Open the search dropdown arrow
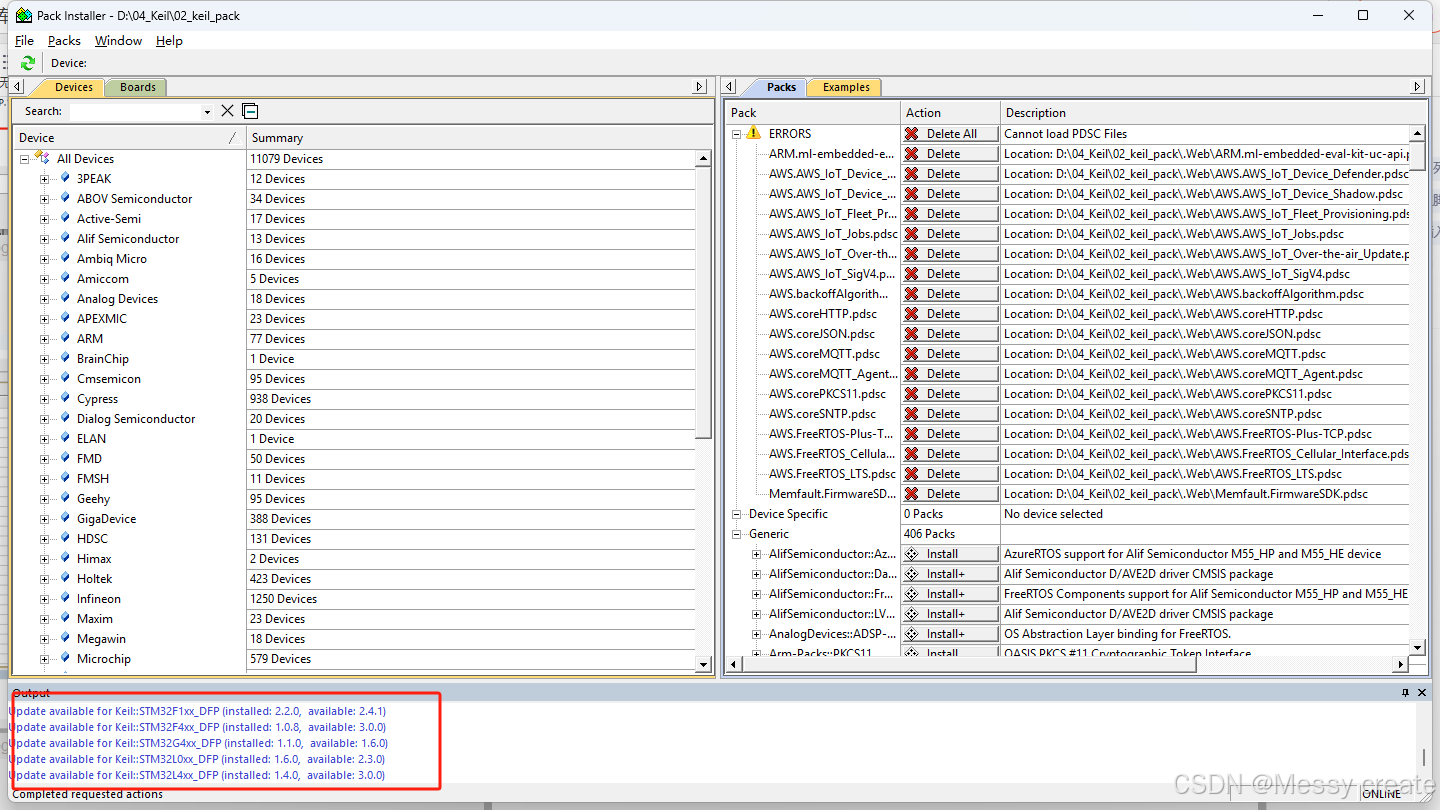 pos(207,112)
